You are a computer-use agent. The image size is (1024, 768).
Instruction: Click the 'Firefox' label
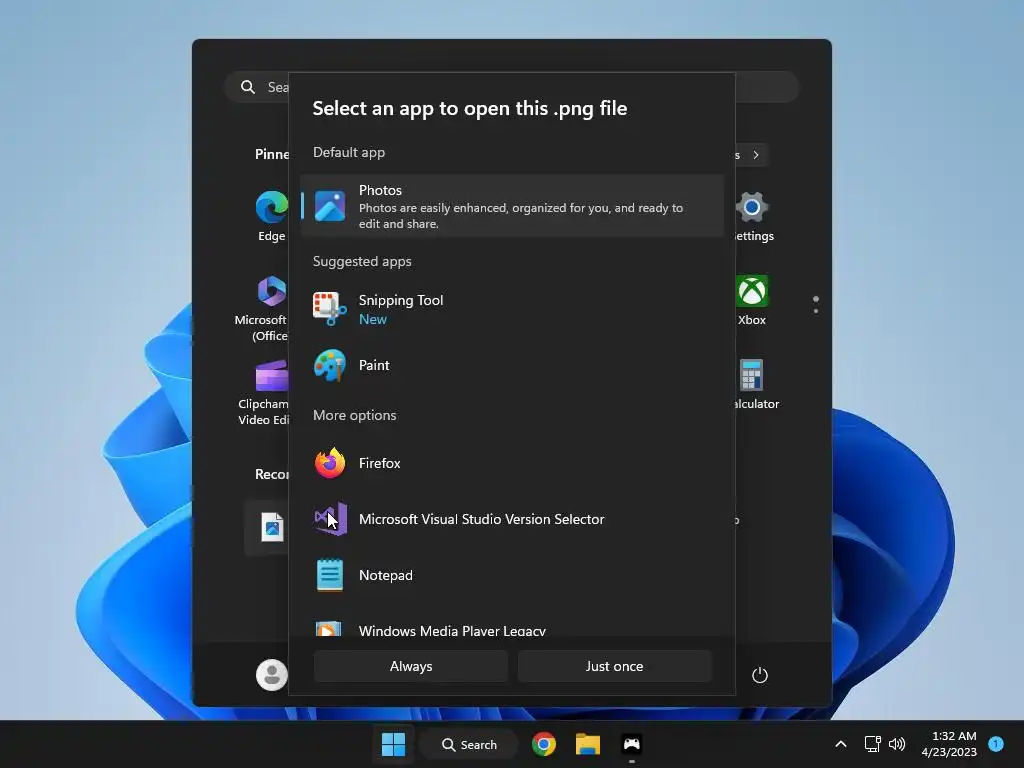[379, 463]
